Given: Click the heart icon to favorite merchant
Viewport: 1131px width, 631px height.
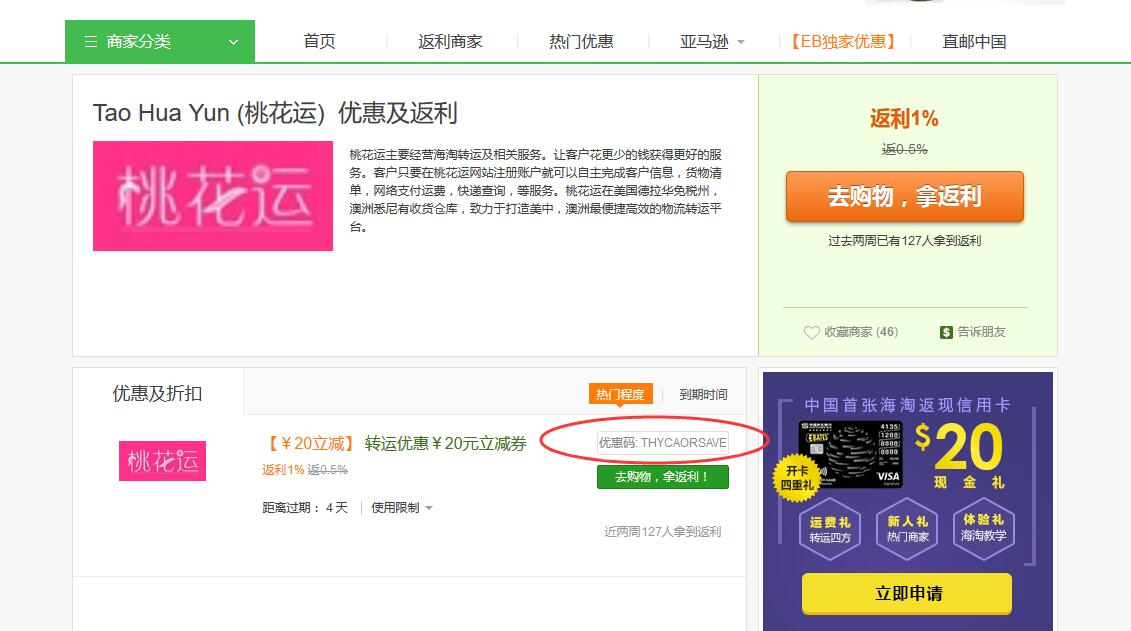Looking at the screenshot, I should [811, 332].
